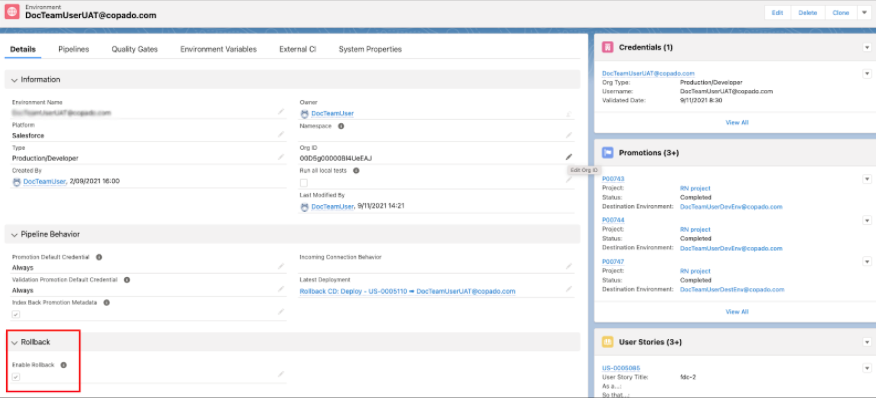The image size is (876, 398).
Task: Click the User Stories related list icon
Action: click(x=608, y=342)
